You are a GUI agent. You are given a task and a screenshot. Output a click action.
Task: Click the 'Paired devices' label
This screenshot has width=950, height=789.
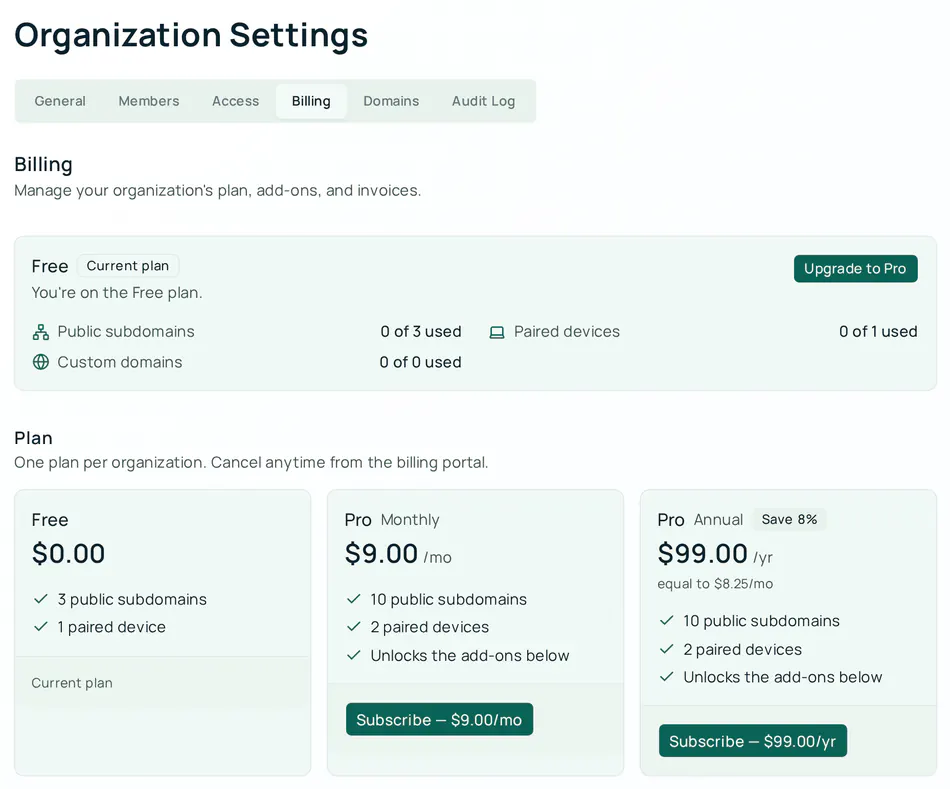pyautogui.click(x=567, y=332)
